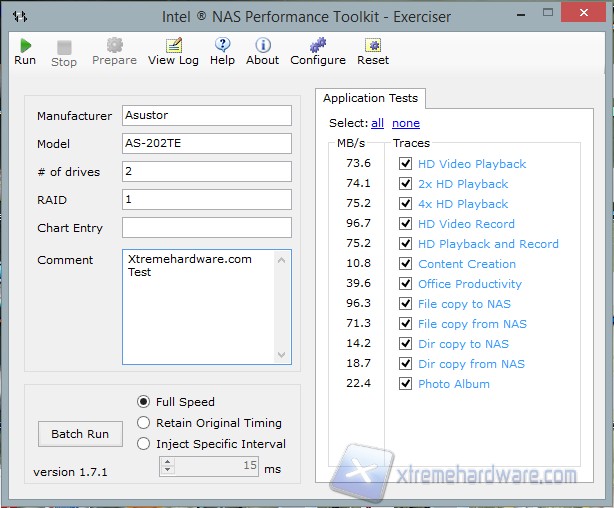
Task: Choose Inject Specific Interval option
Action: pos(144,444)
